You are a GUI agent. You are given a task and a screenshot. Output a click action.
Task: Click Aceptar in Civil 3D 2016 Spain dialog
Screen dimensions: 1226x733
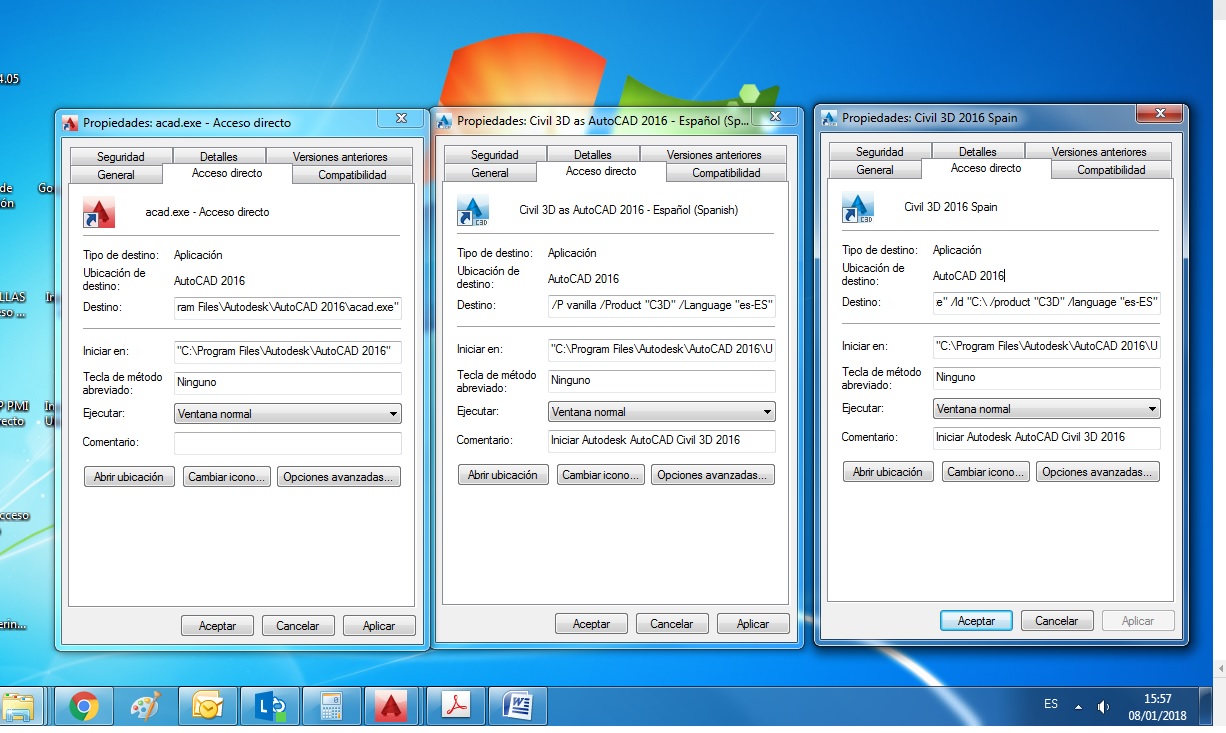[977, 621]
